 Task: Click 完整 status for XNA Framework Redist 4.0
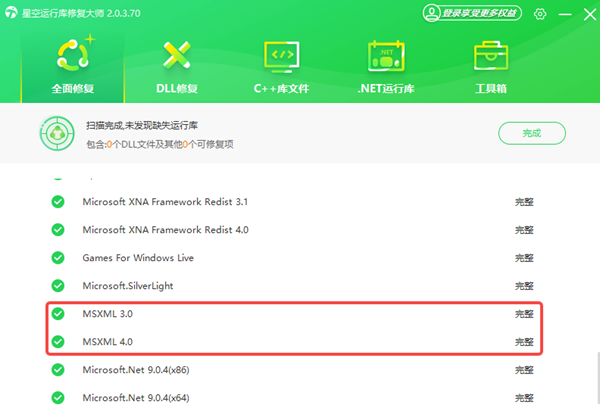point(524,230)
